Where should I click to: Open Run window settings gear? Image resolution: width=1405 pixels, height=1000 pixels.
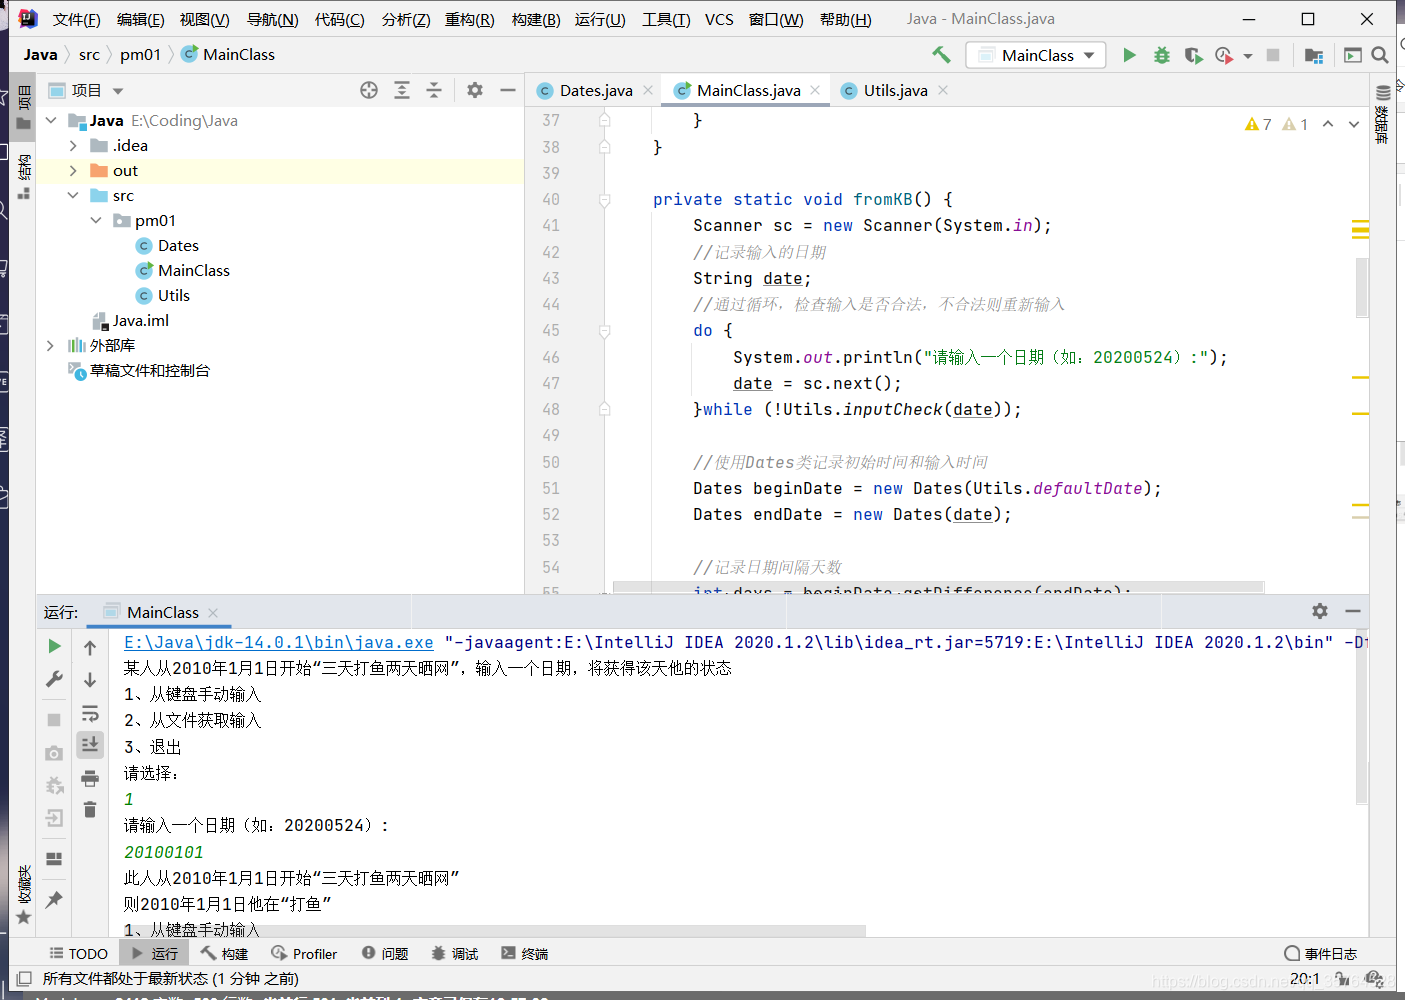pos(1320,611)
